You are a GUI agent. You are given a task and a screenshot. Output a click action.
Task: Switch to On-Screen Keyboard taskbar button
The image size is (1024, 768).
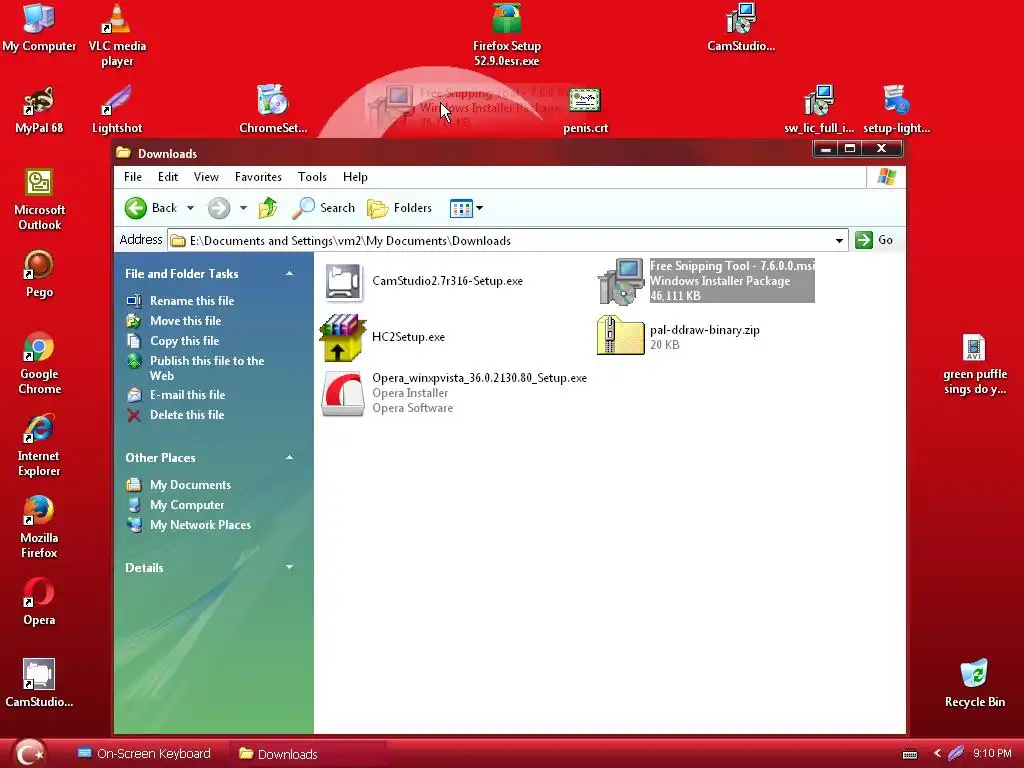(x=144, y=754)
